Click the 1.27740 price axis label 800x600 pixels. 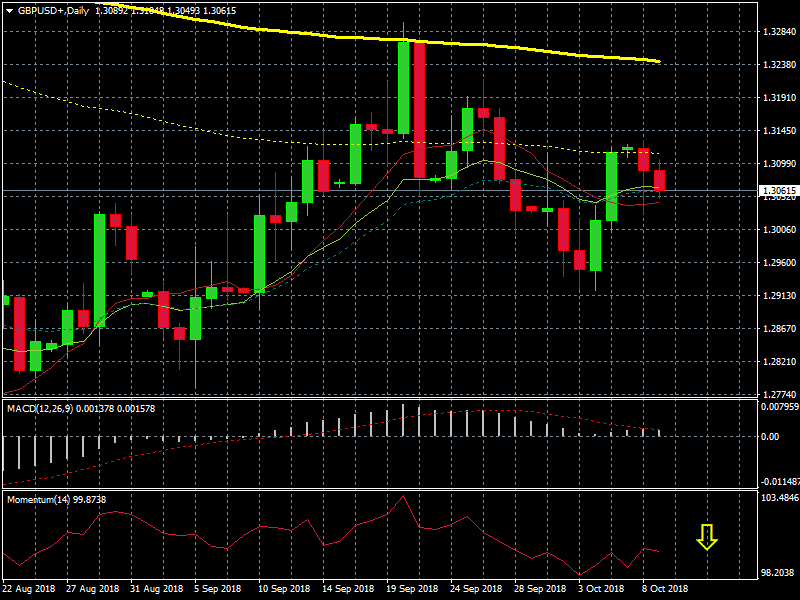point(778,395)
